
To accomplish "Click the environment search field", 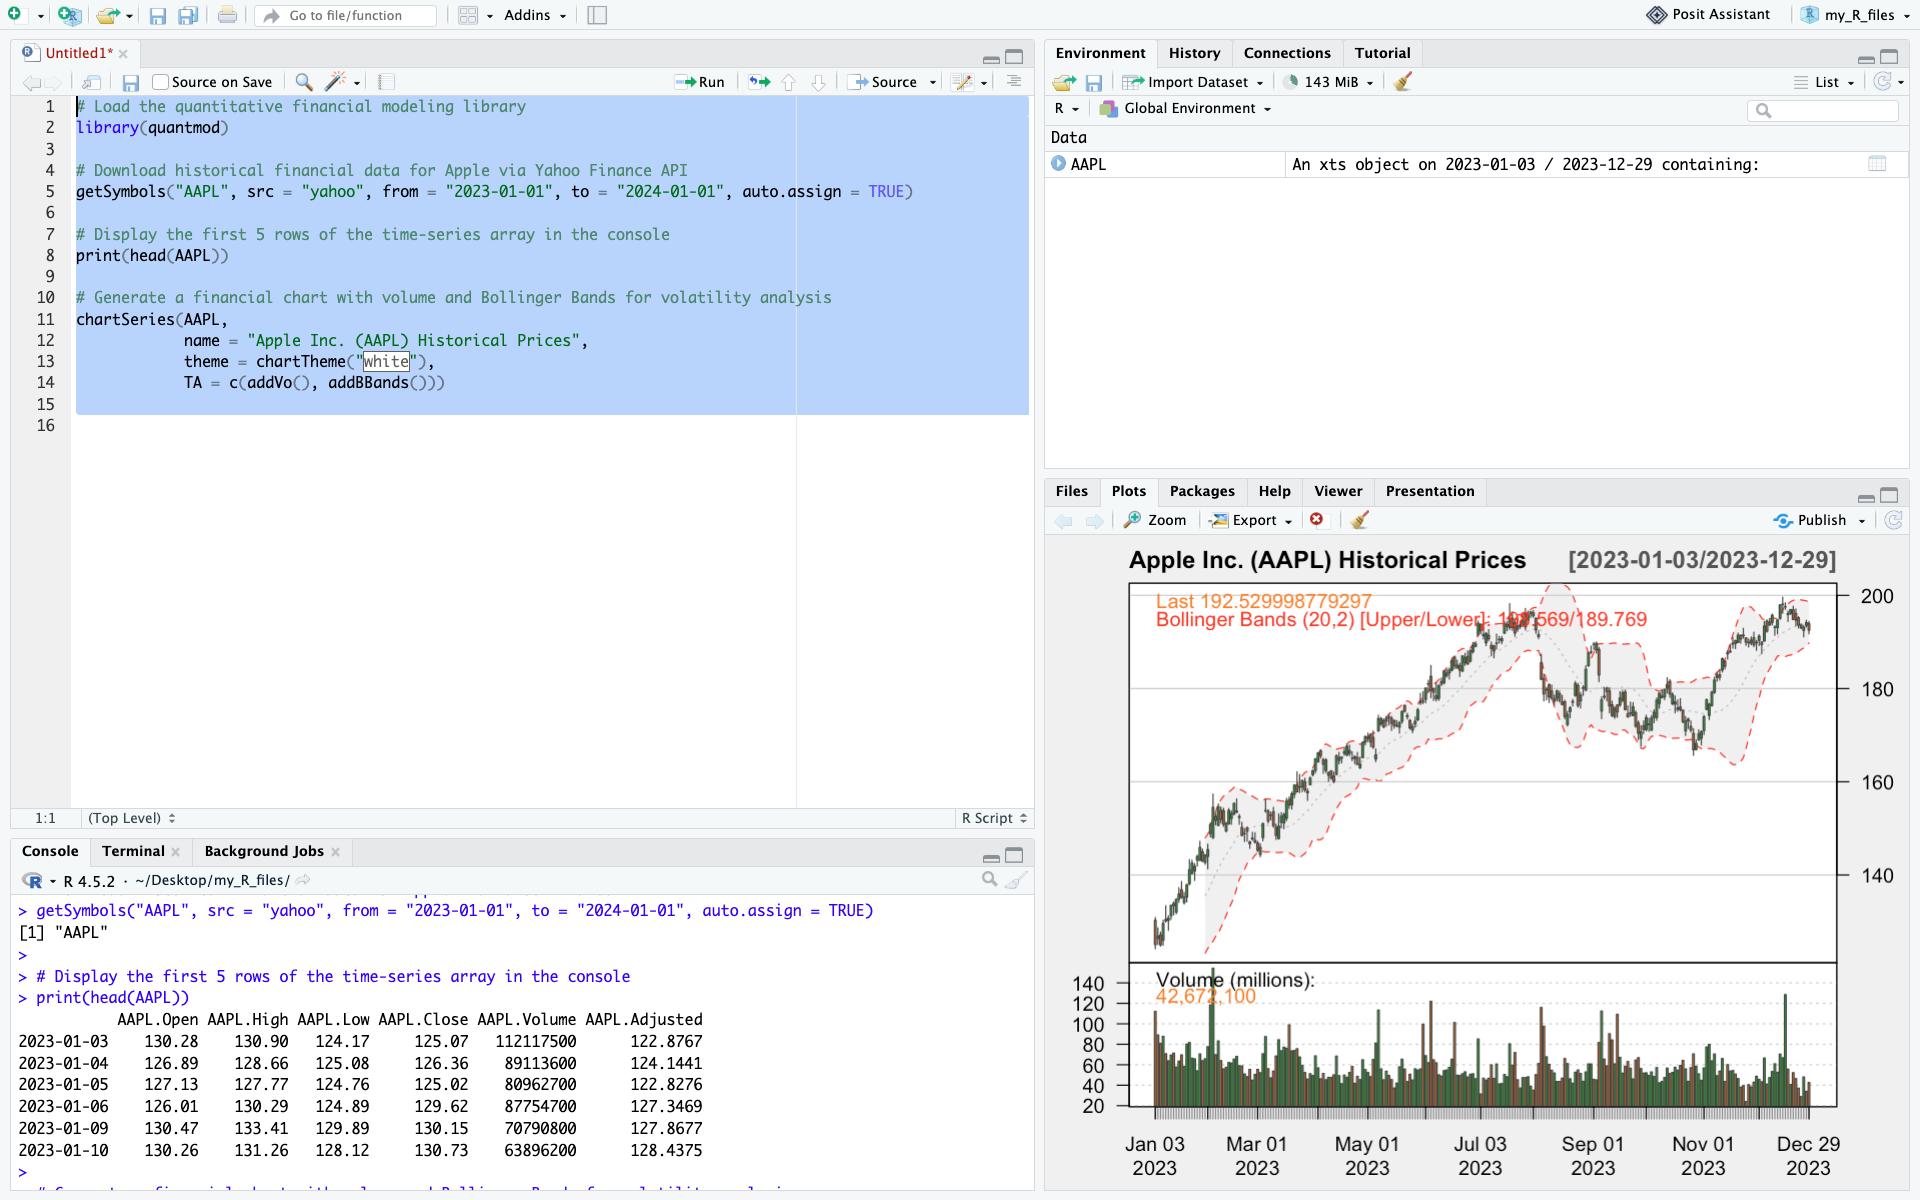I will (x=1823, y=110).
